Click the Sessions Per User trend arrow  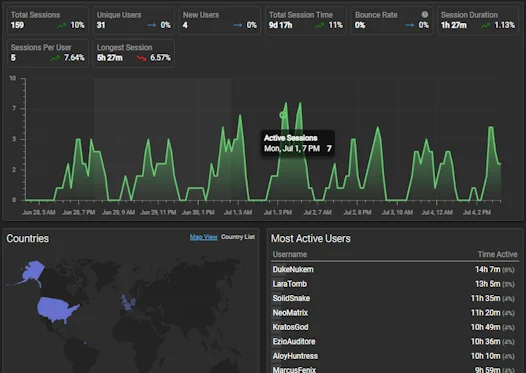point(55,58)
